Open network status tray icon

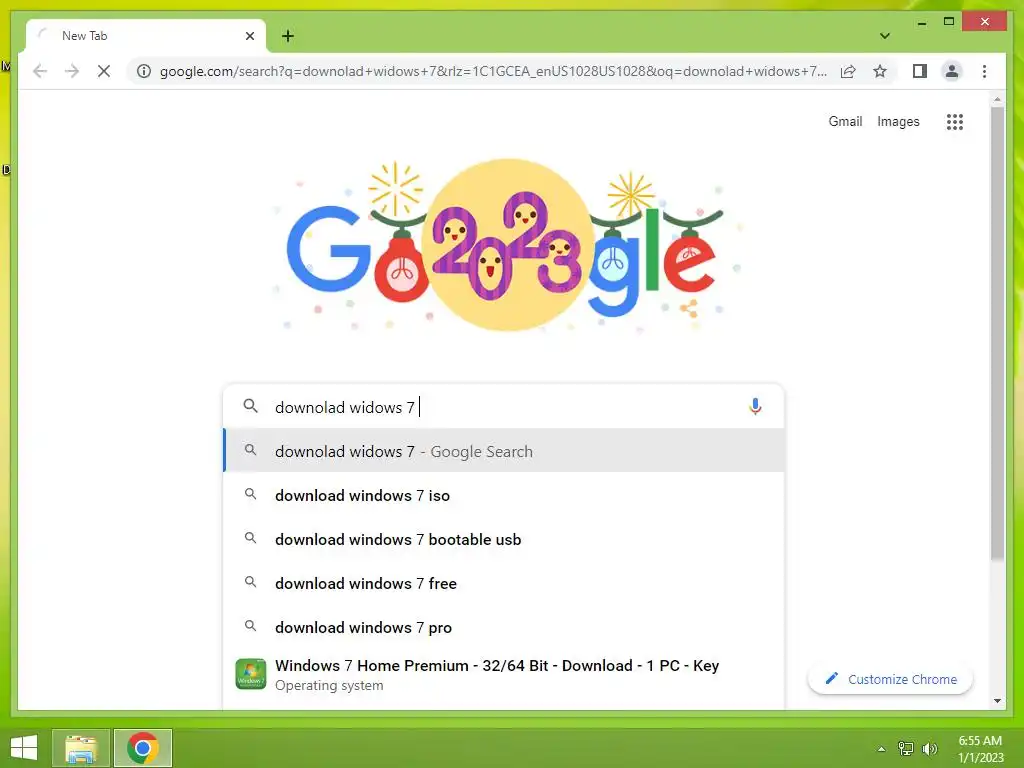(906, 748)
